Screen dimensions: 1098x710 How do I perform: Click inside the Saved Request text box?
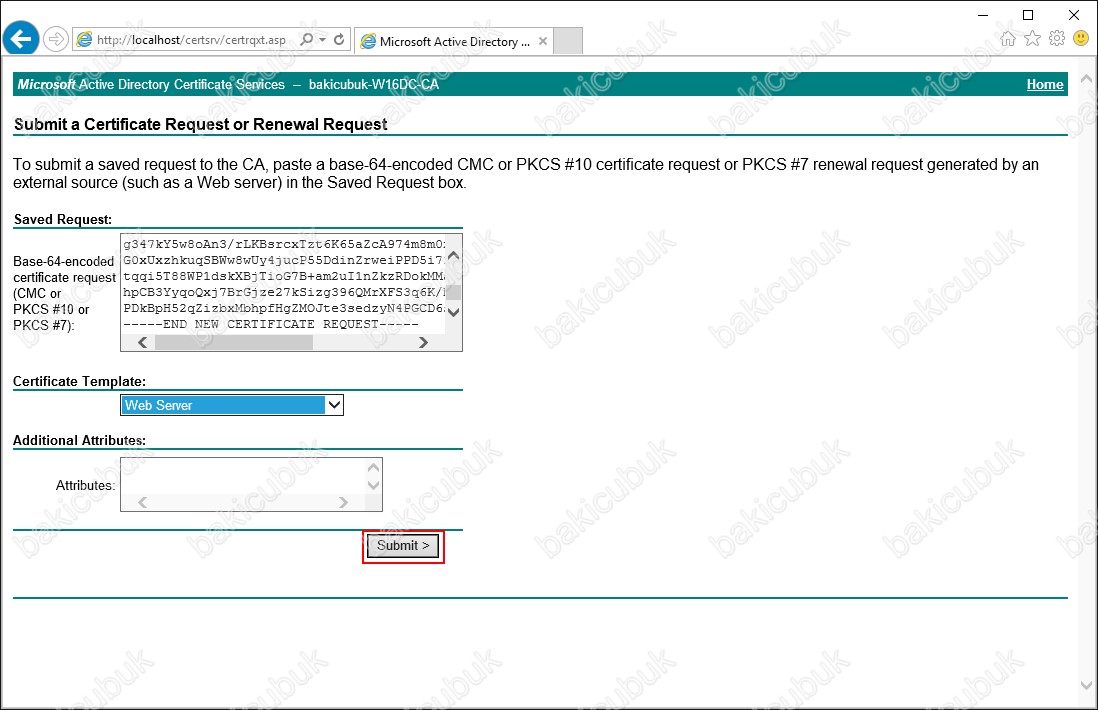(284, 284)
